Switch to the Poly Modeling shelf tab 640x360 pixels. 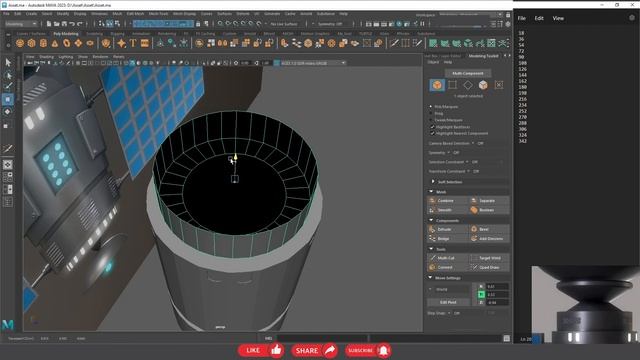(66, 34)
